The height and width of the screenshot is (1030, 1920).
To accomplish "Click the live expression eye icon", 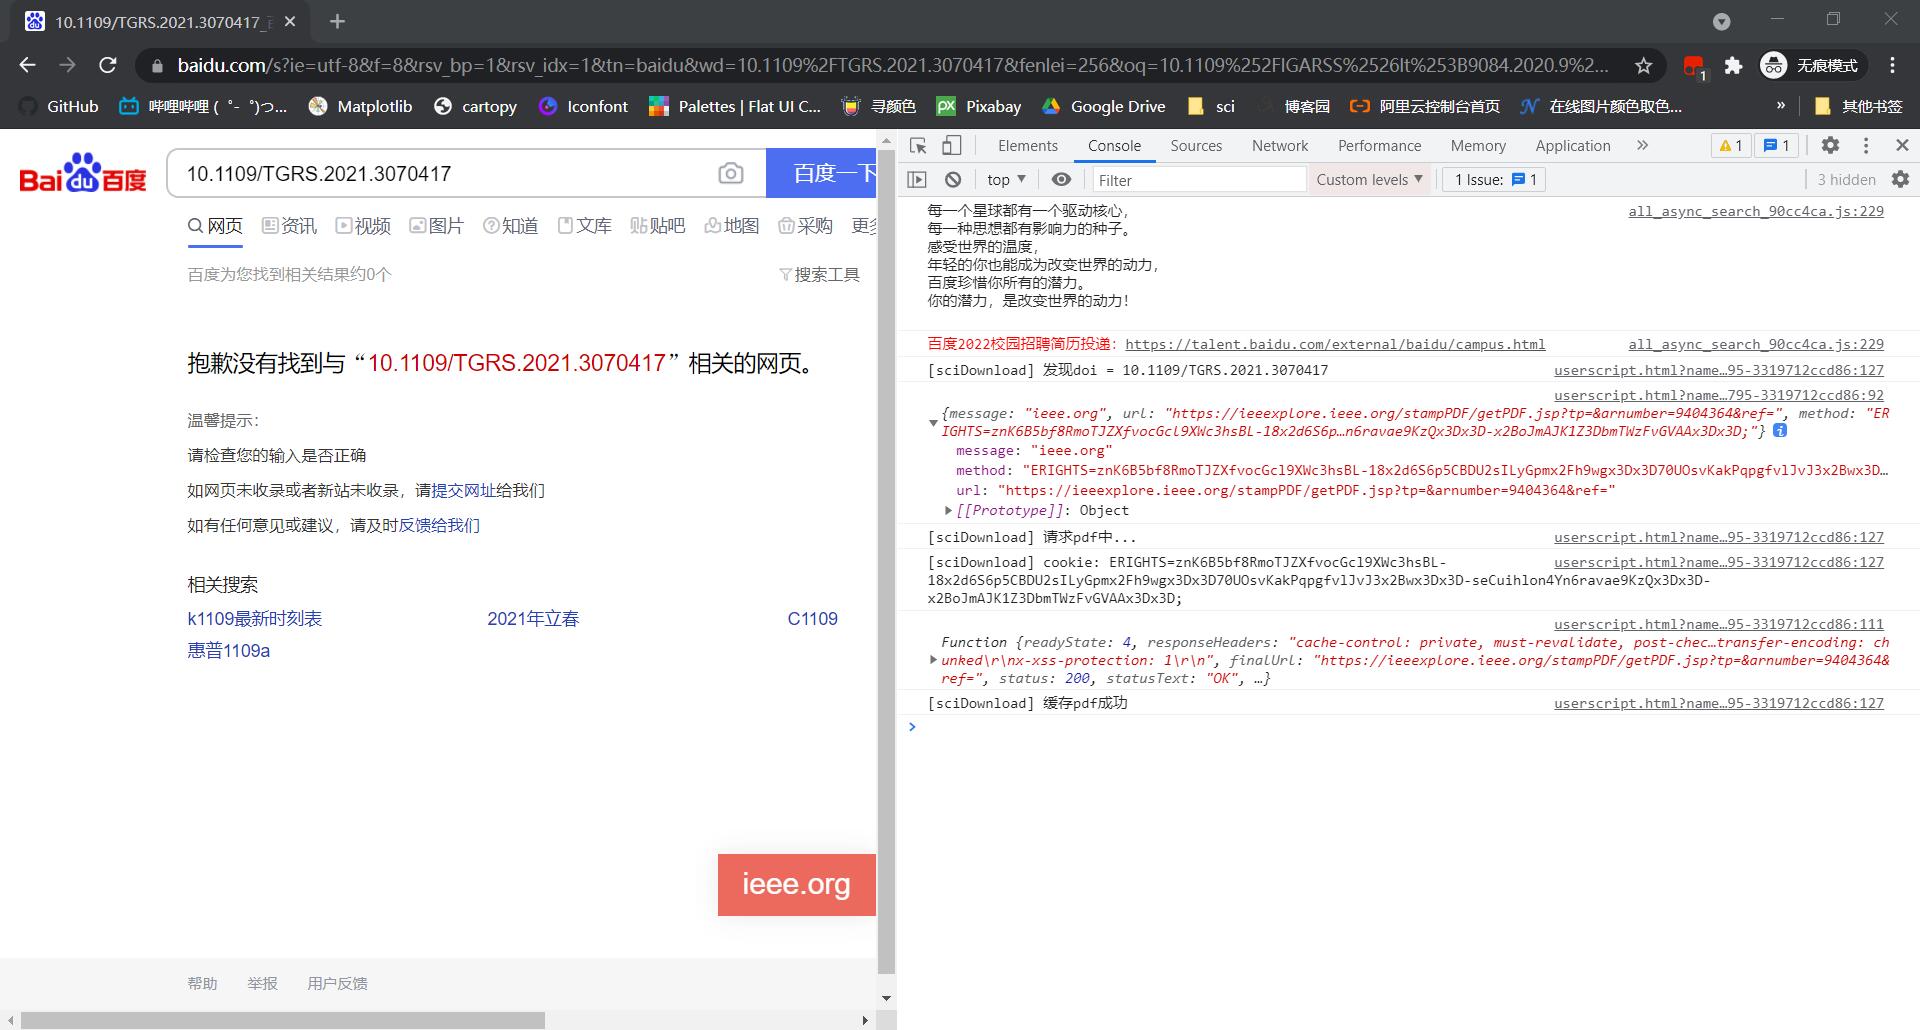I will click(1061, 180).
